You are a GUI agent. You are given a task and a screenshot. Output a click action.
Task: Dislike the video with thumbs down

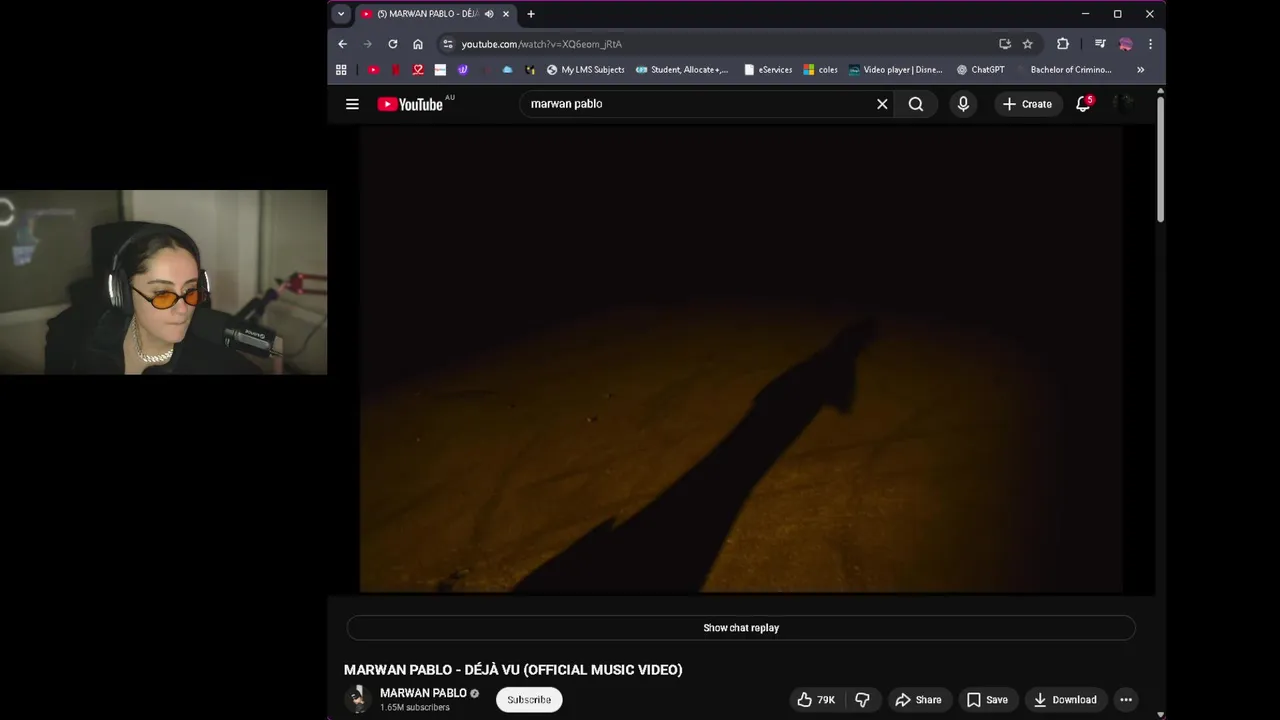tap(862, 700)
